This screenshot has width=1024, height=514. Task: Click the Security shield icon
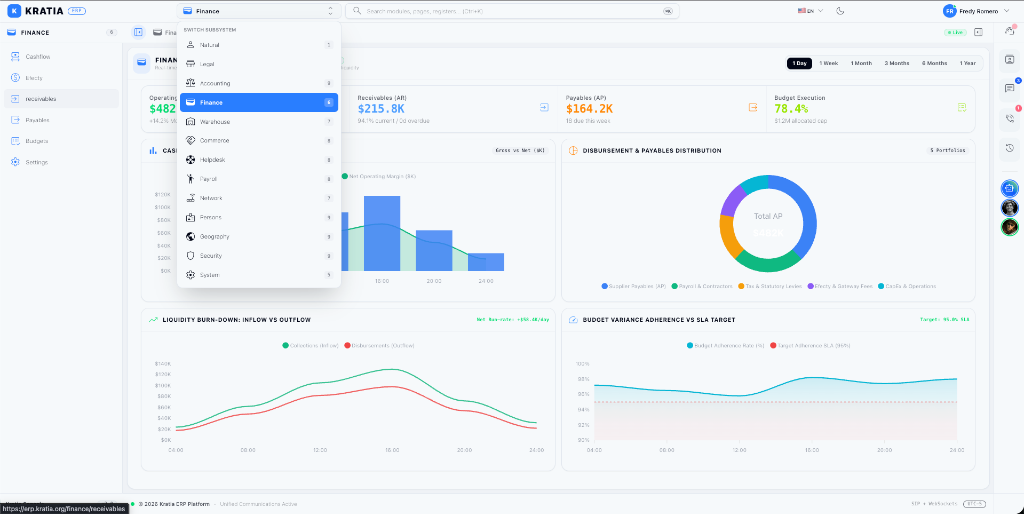190,256
